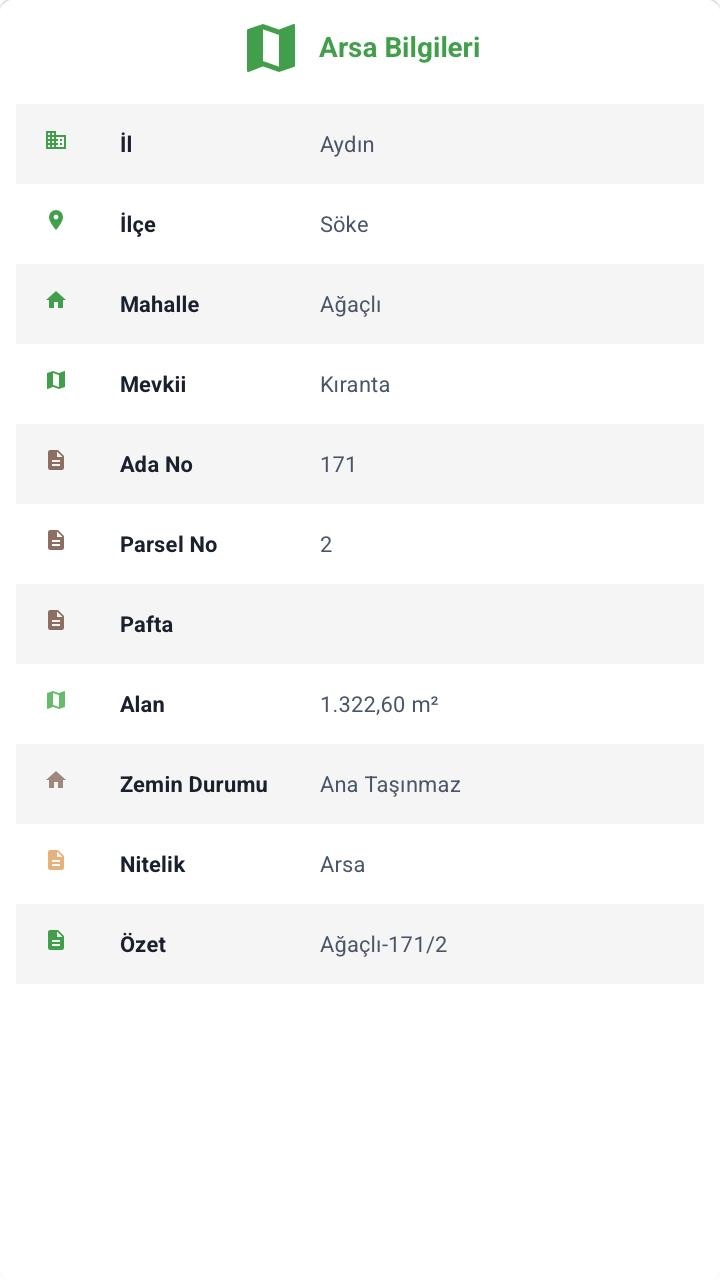Click the document icon beside Ada No
The height and width of the screenshot is (1280, 720).
point(56,460)
